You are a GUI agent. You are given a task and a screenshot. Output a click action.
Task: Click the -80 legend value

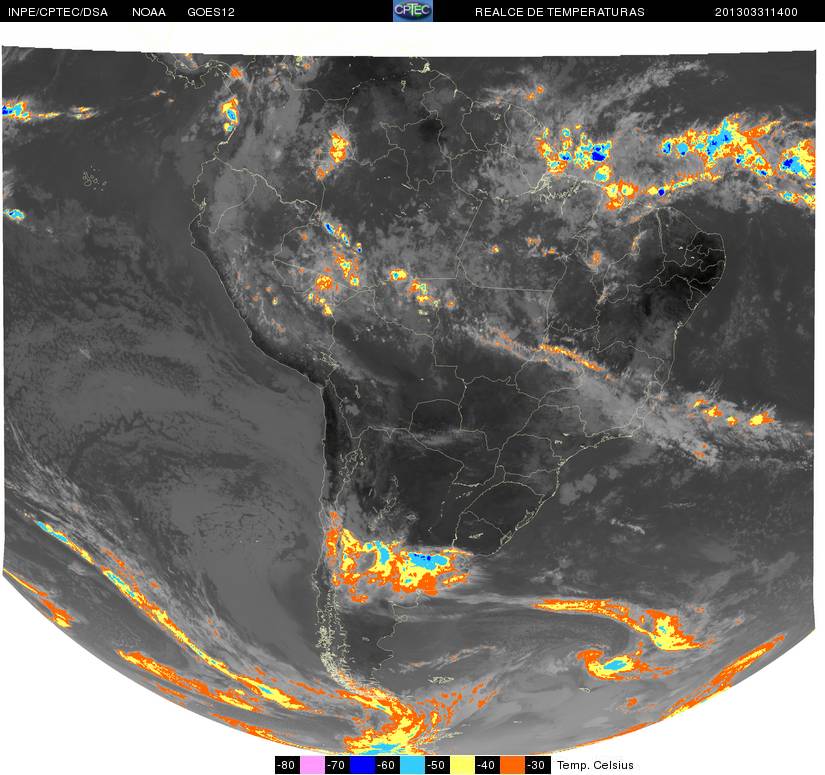[x=287, y=764]
